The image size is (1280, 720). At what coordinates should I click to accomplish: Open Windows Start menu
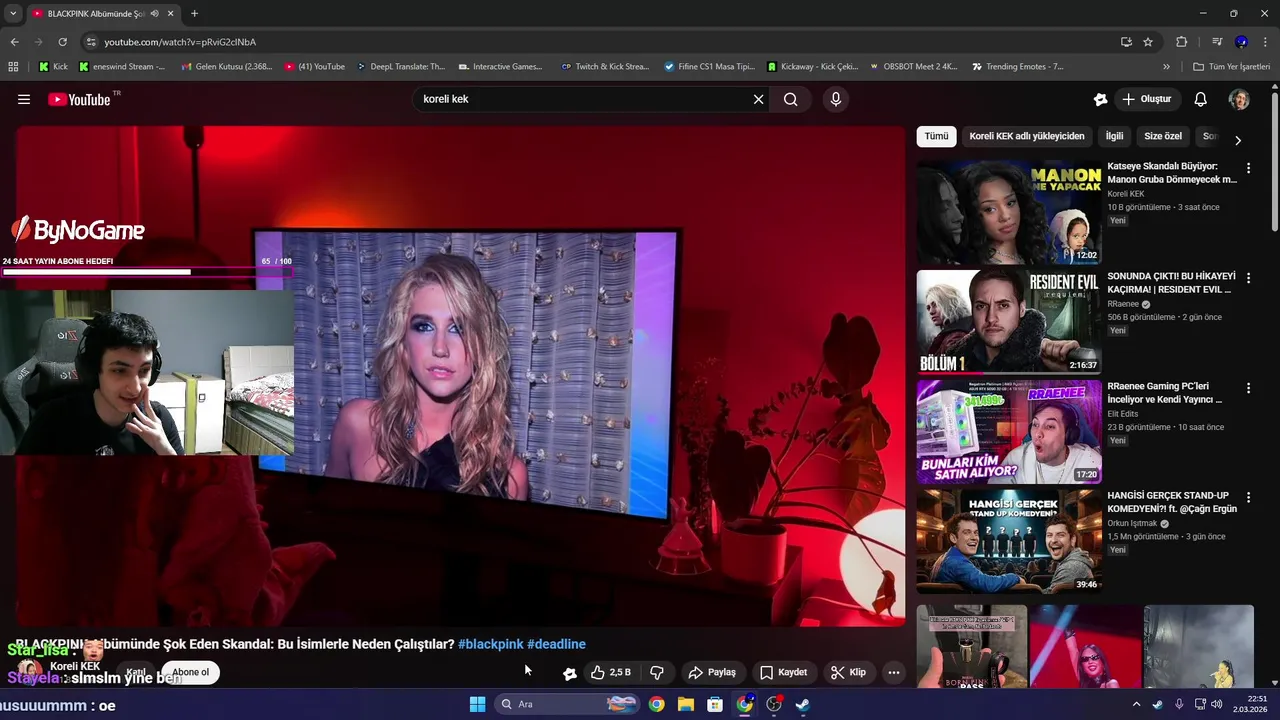coord(477,704)
